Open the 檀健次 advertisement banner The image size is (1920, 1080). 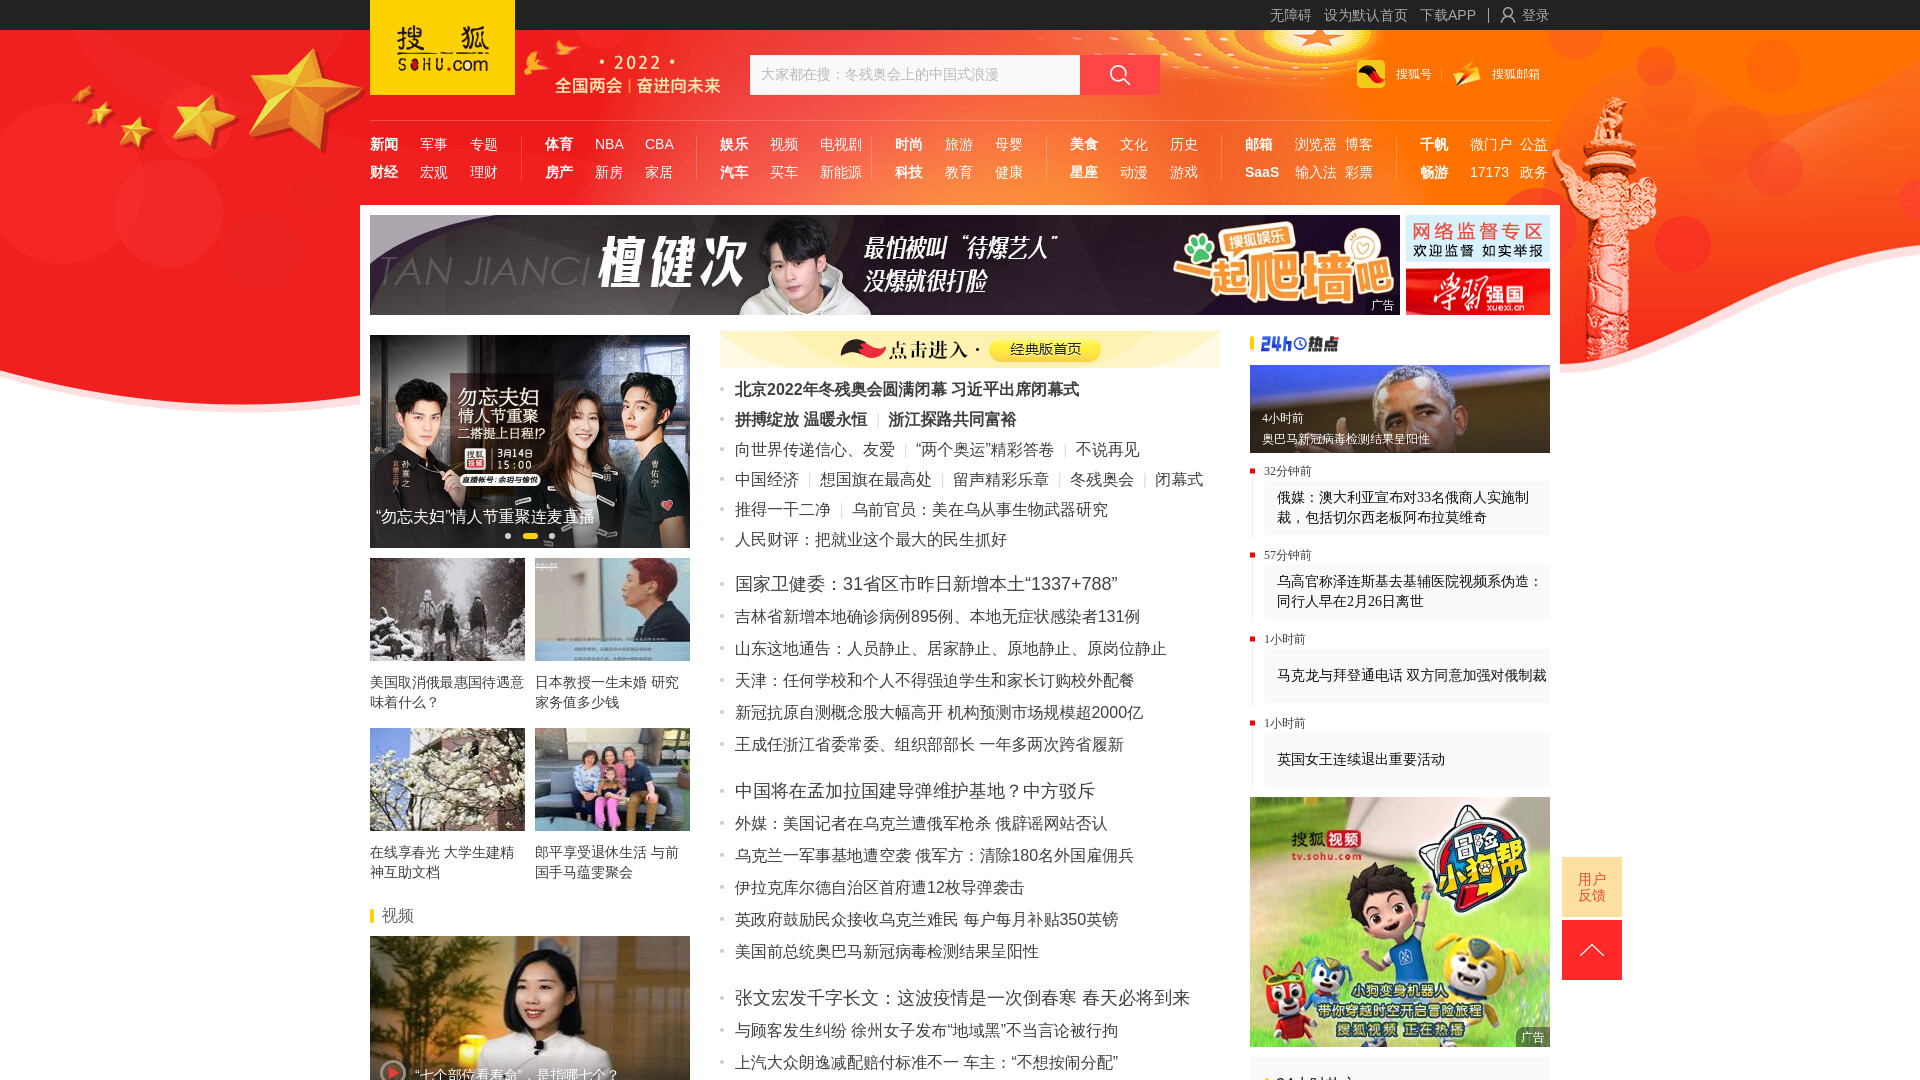[x=885, y=265]
